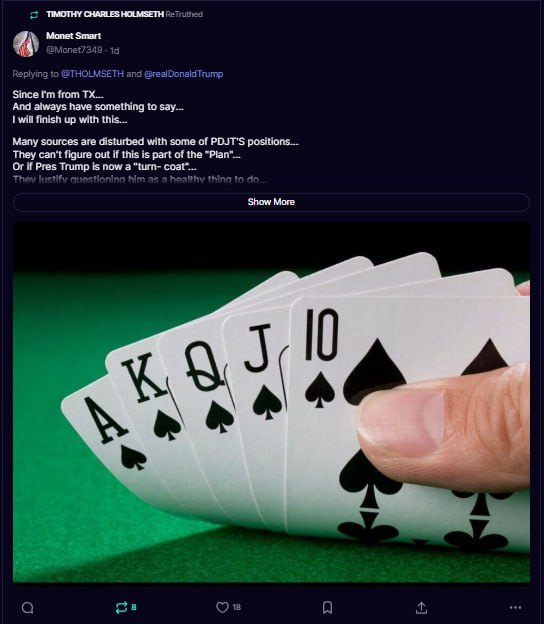This screenshot has width=544, height=624.
Task: Click the 1d post timestamp
Action: pyautogui.click(x=115, y=51)
